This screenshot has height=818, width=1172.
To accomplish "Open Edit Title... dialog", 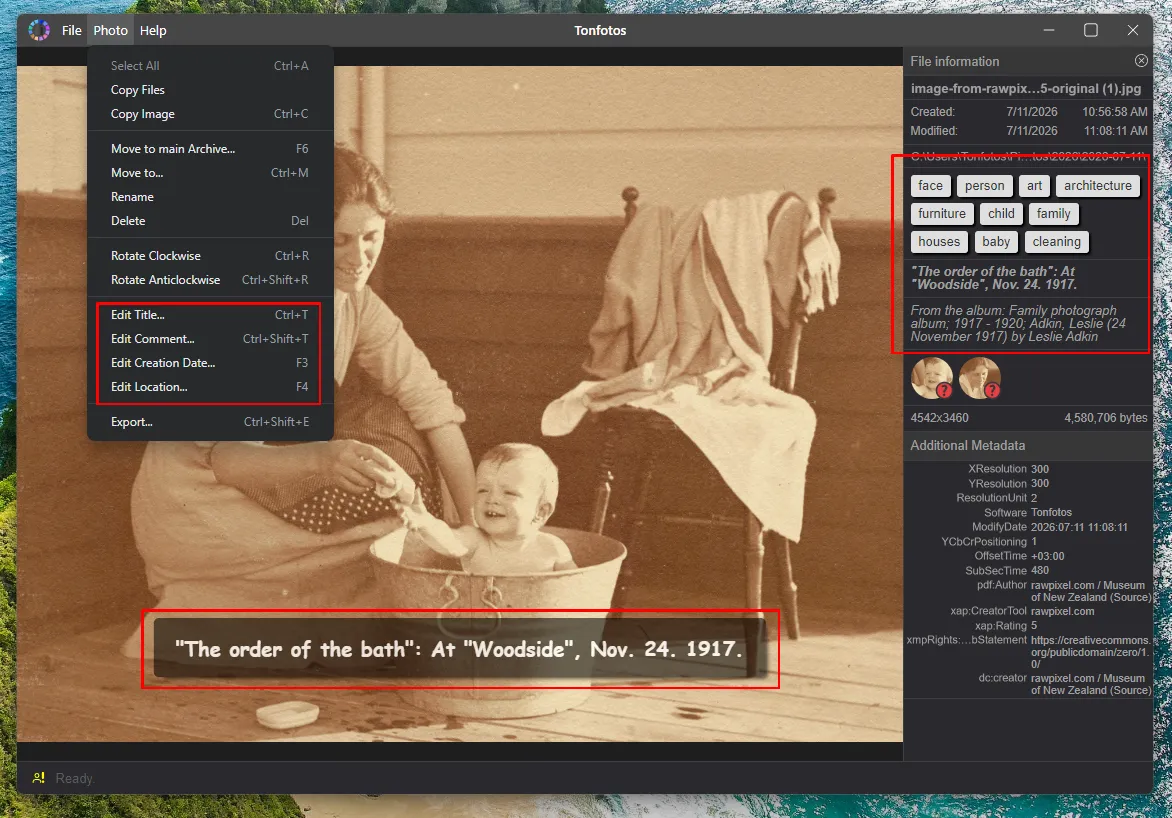I will 209,315.
